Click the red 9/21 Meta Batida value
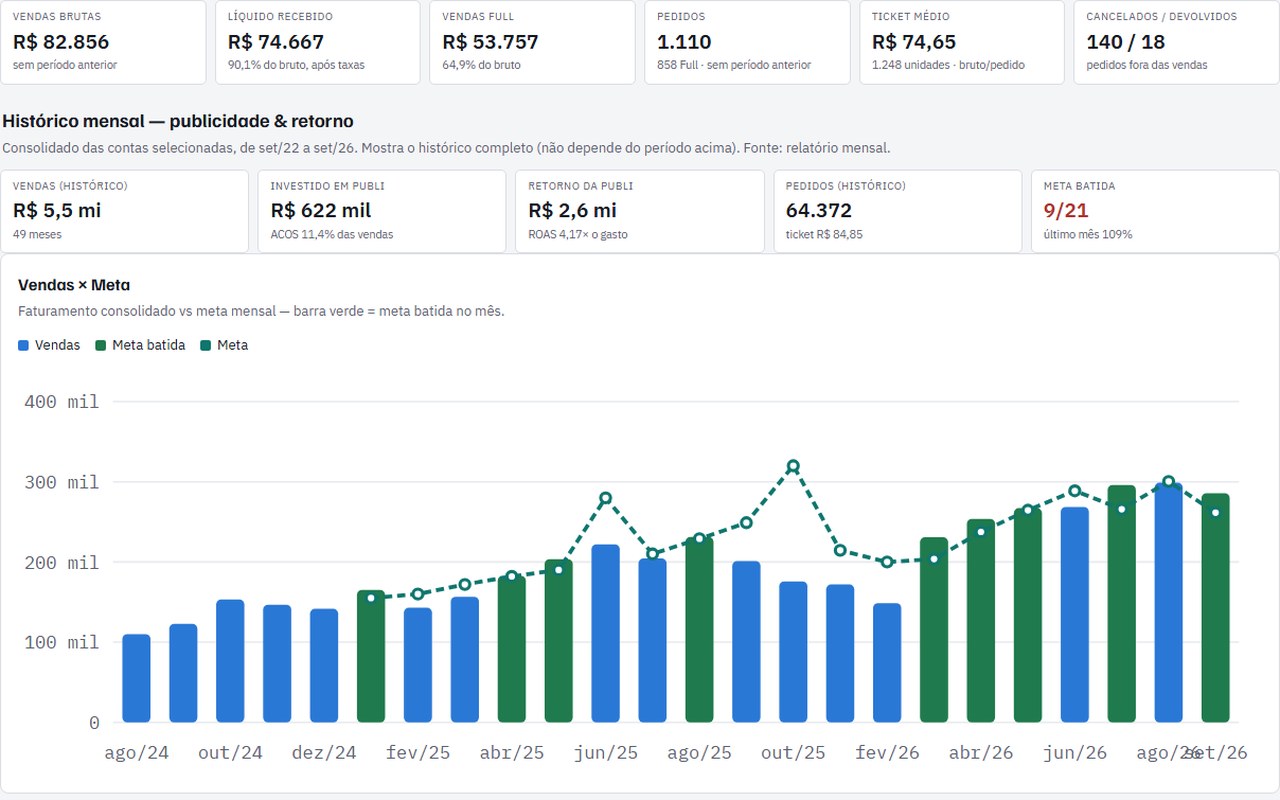Screen dimensions: 1280x800 click(x=1066, y=210)
